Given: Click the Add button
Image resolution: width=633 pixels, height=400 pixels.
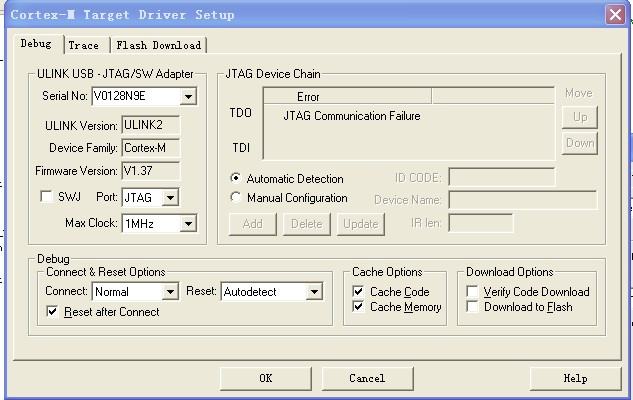Looking at the screenshot, I should (x=253, y=224).
